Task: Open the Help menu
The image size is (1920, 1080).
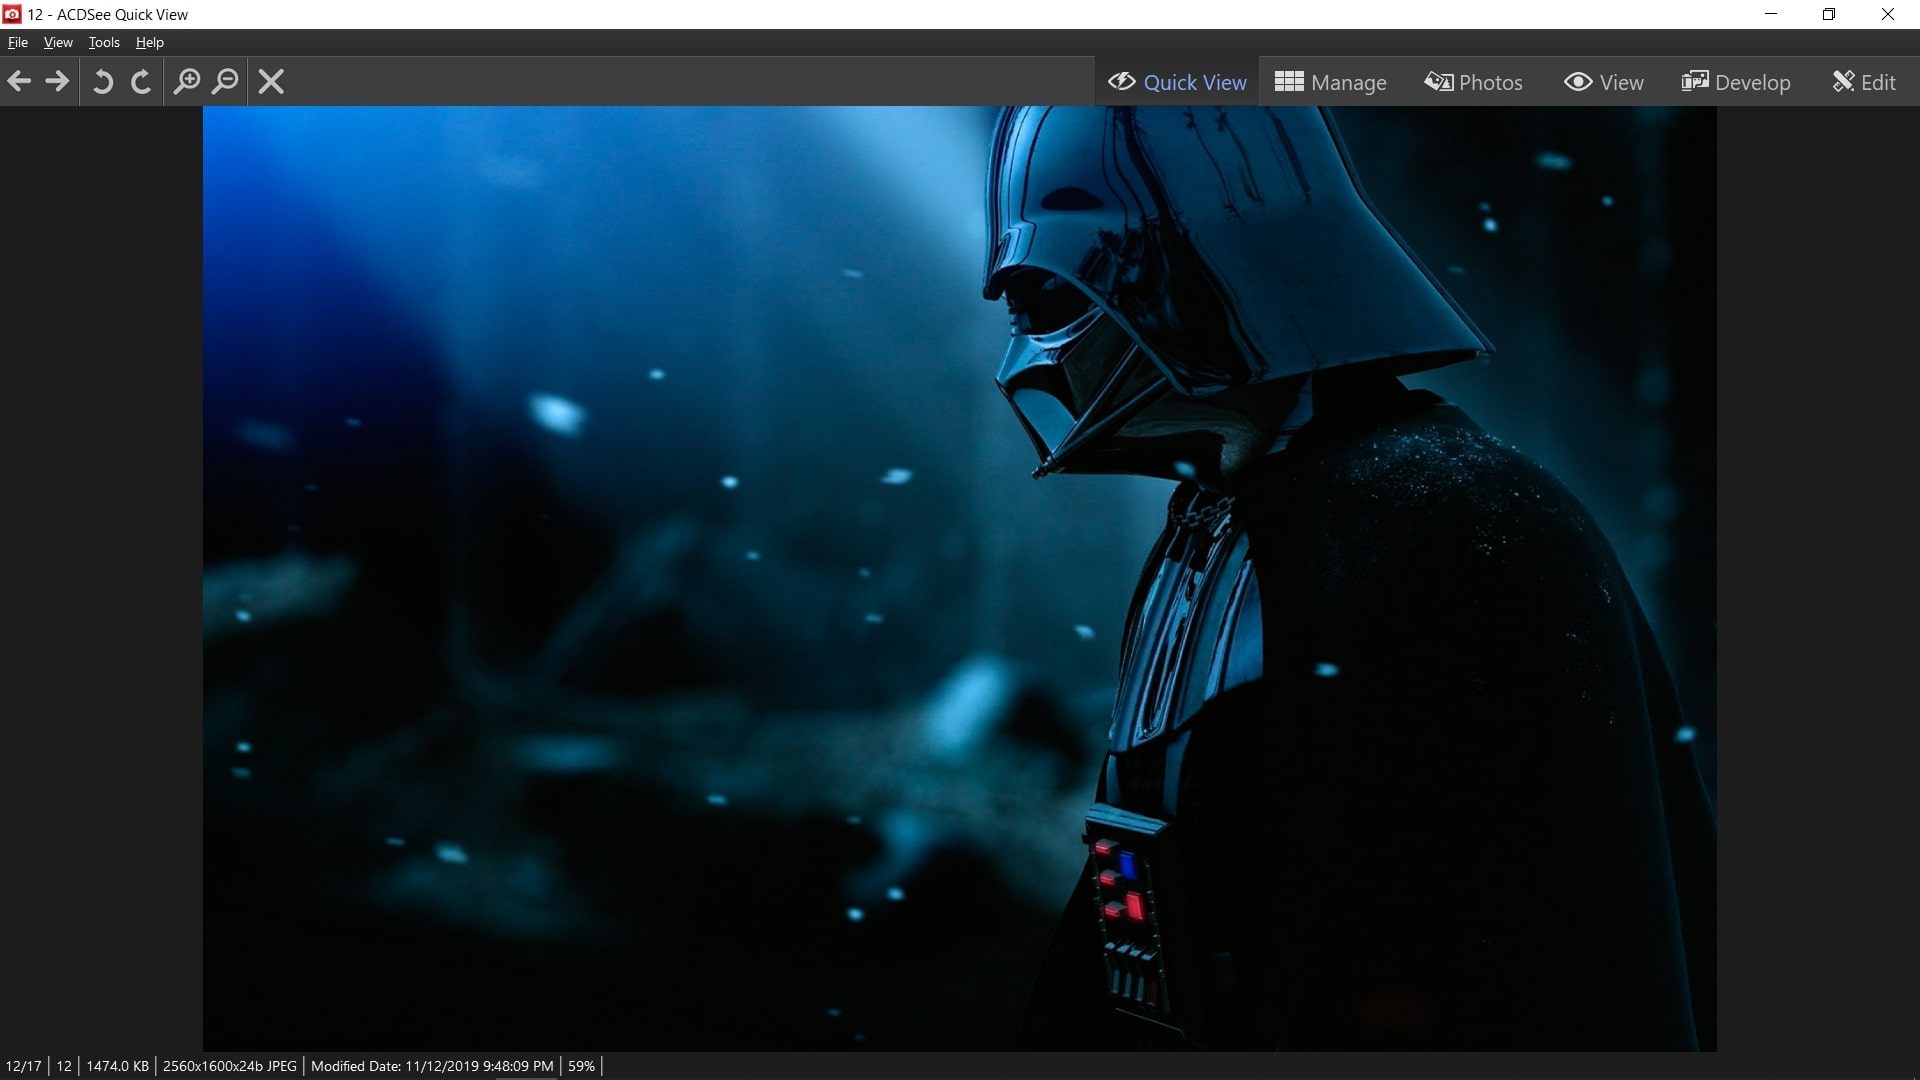Action: [x=150, y=42]
